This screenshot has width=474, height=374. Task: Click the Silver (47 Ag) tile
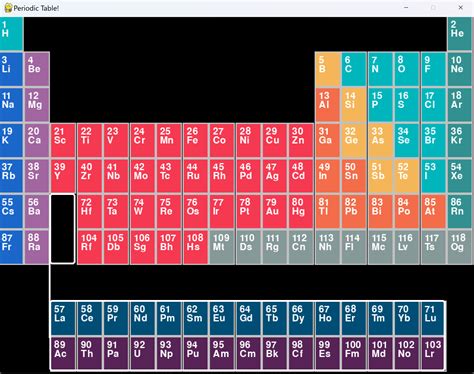tap(275, 176)
